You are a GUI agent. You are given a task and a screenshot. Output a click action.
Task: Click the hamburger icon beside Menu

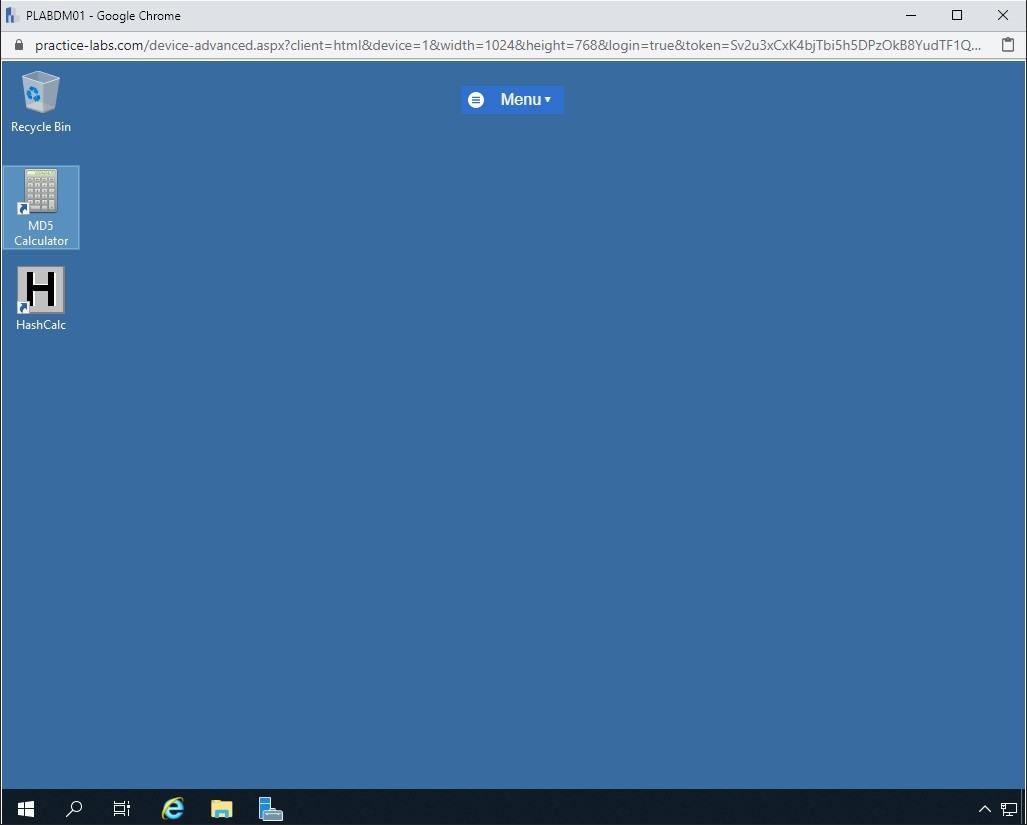tap(476, 100)
